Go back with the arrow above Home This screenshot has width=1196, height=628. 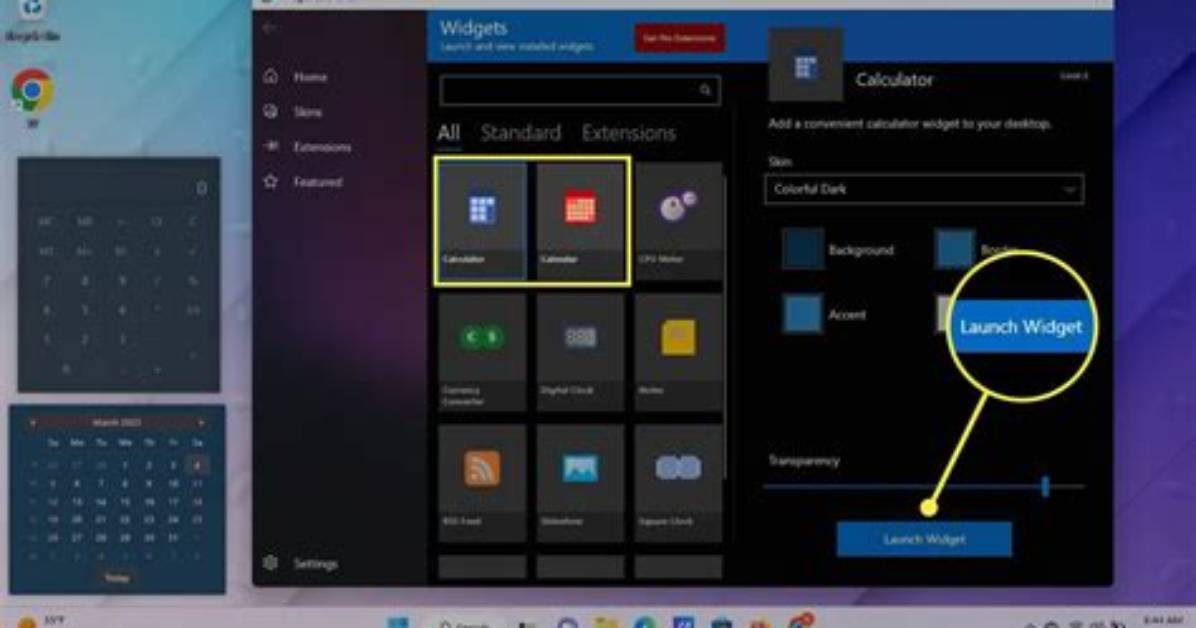click(x=269, y=27)
